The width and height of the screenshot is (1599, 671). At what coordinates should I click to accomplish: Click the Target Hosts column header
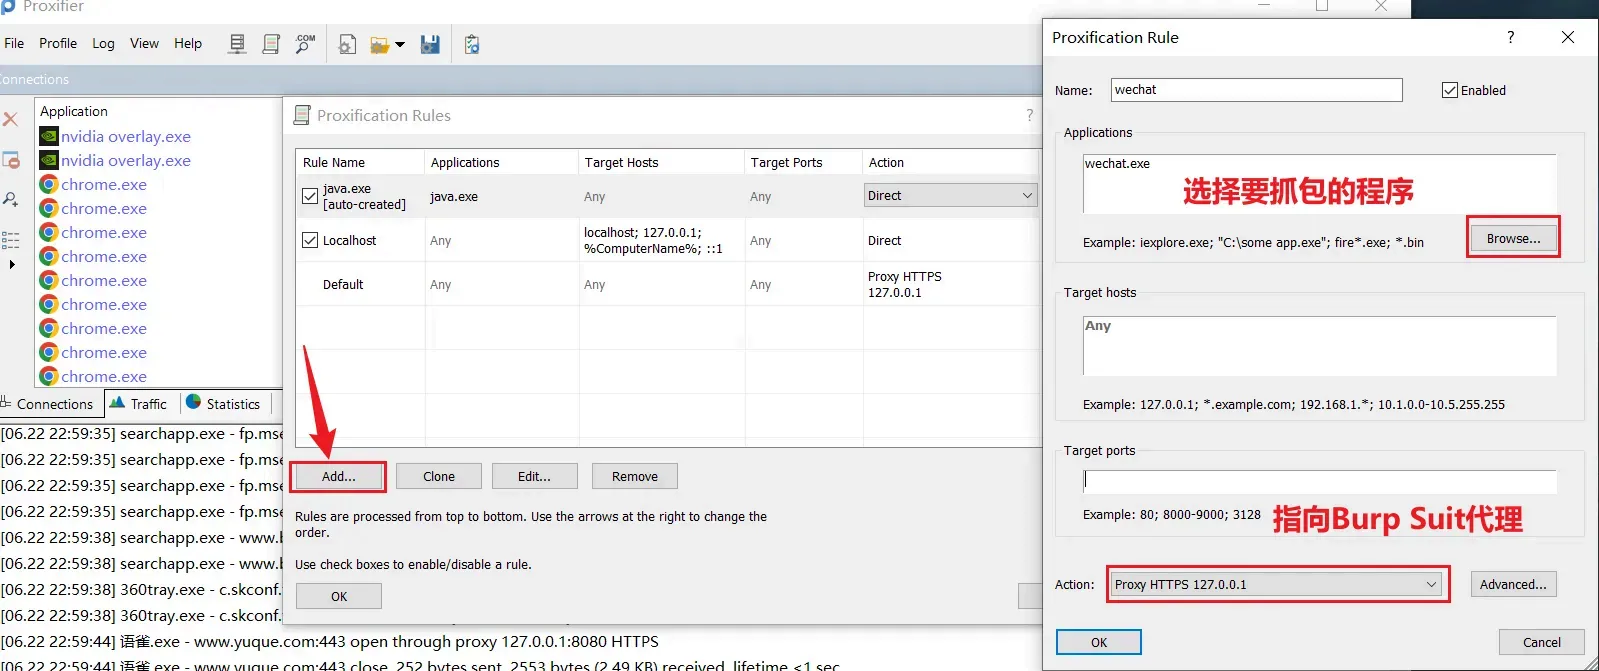pos(662,162)
